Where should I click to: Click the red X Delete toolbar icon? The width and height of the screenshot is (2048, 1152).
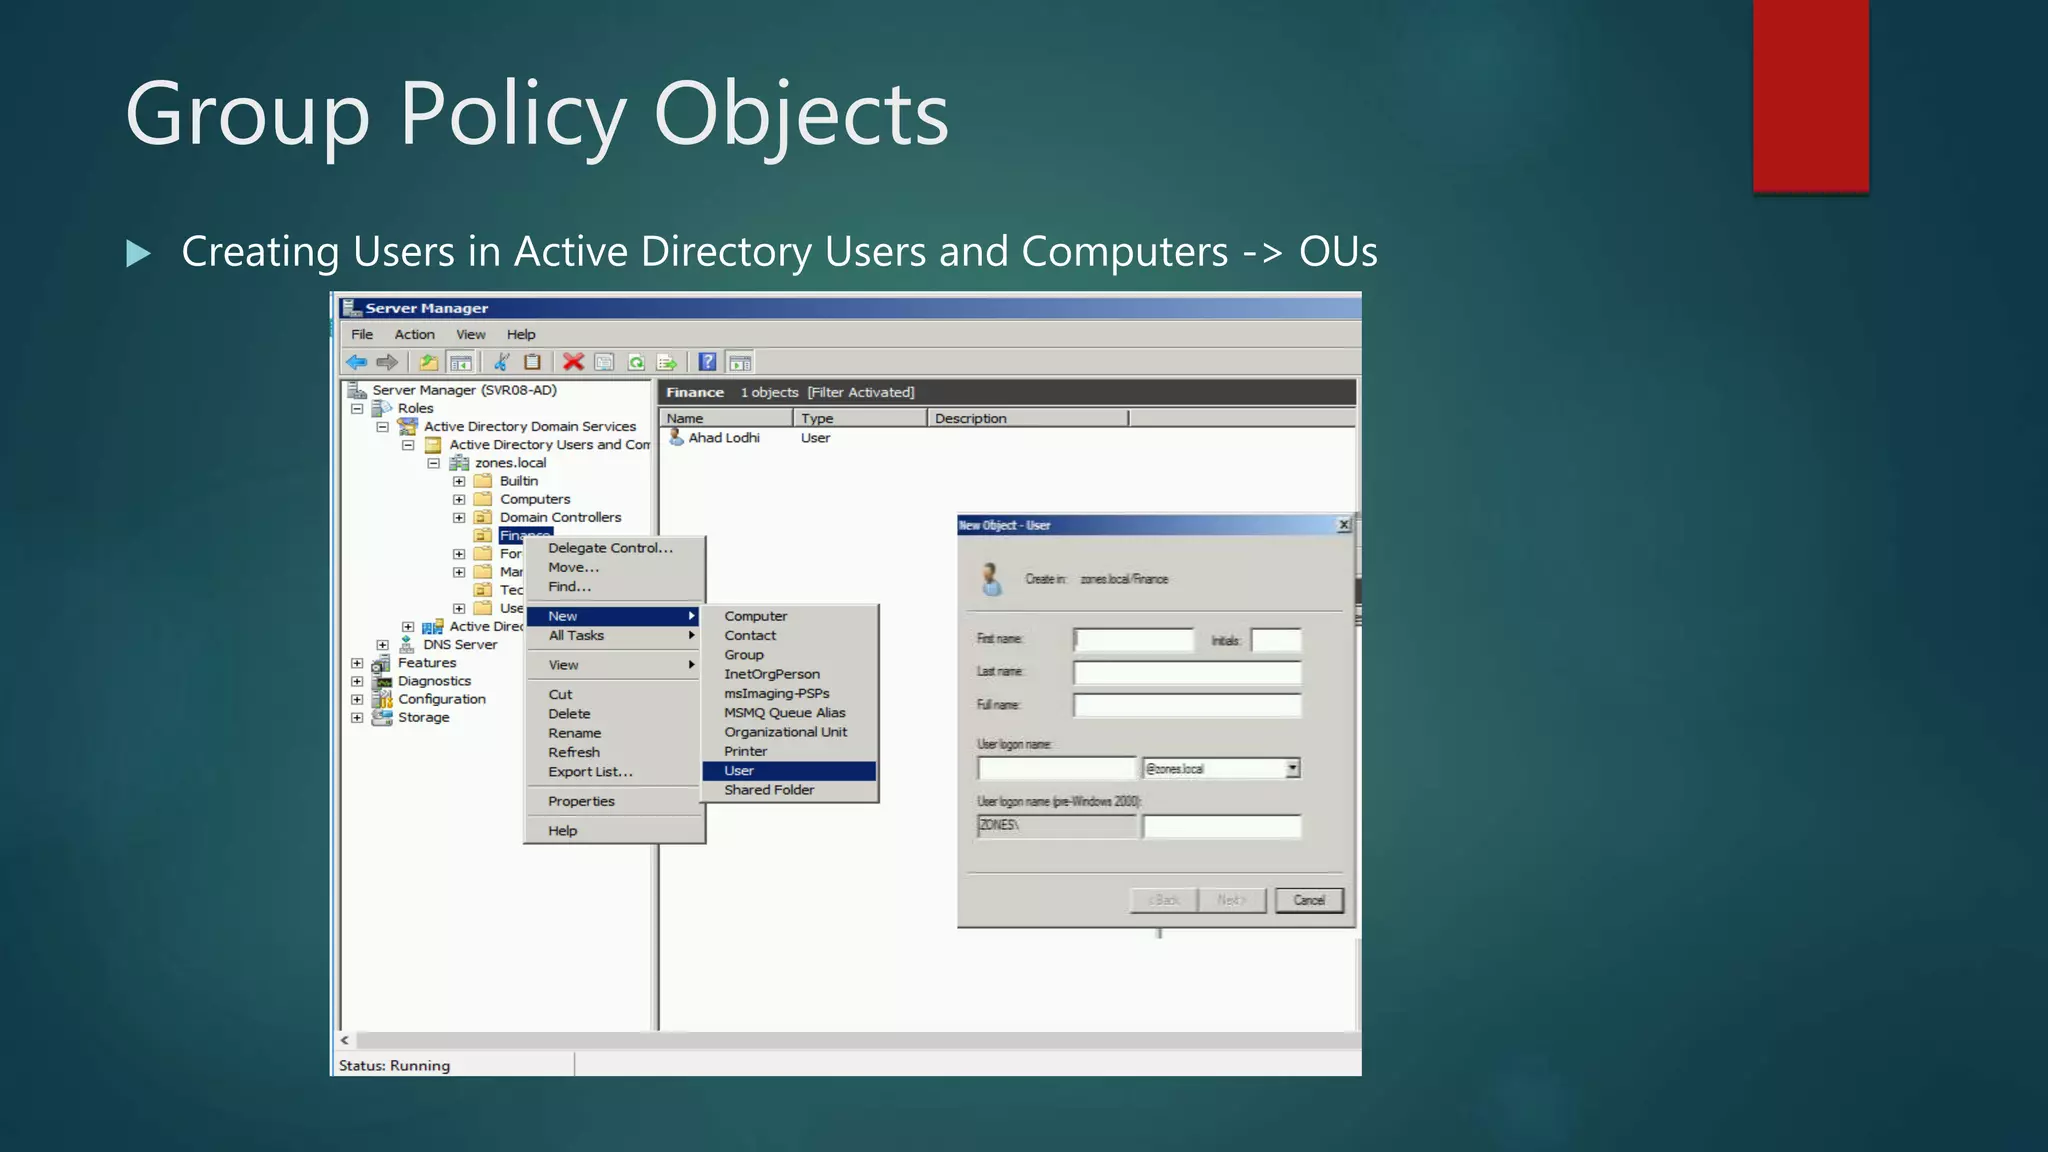coord(573,362)
